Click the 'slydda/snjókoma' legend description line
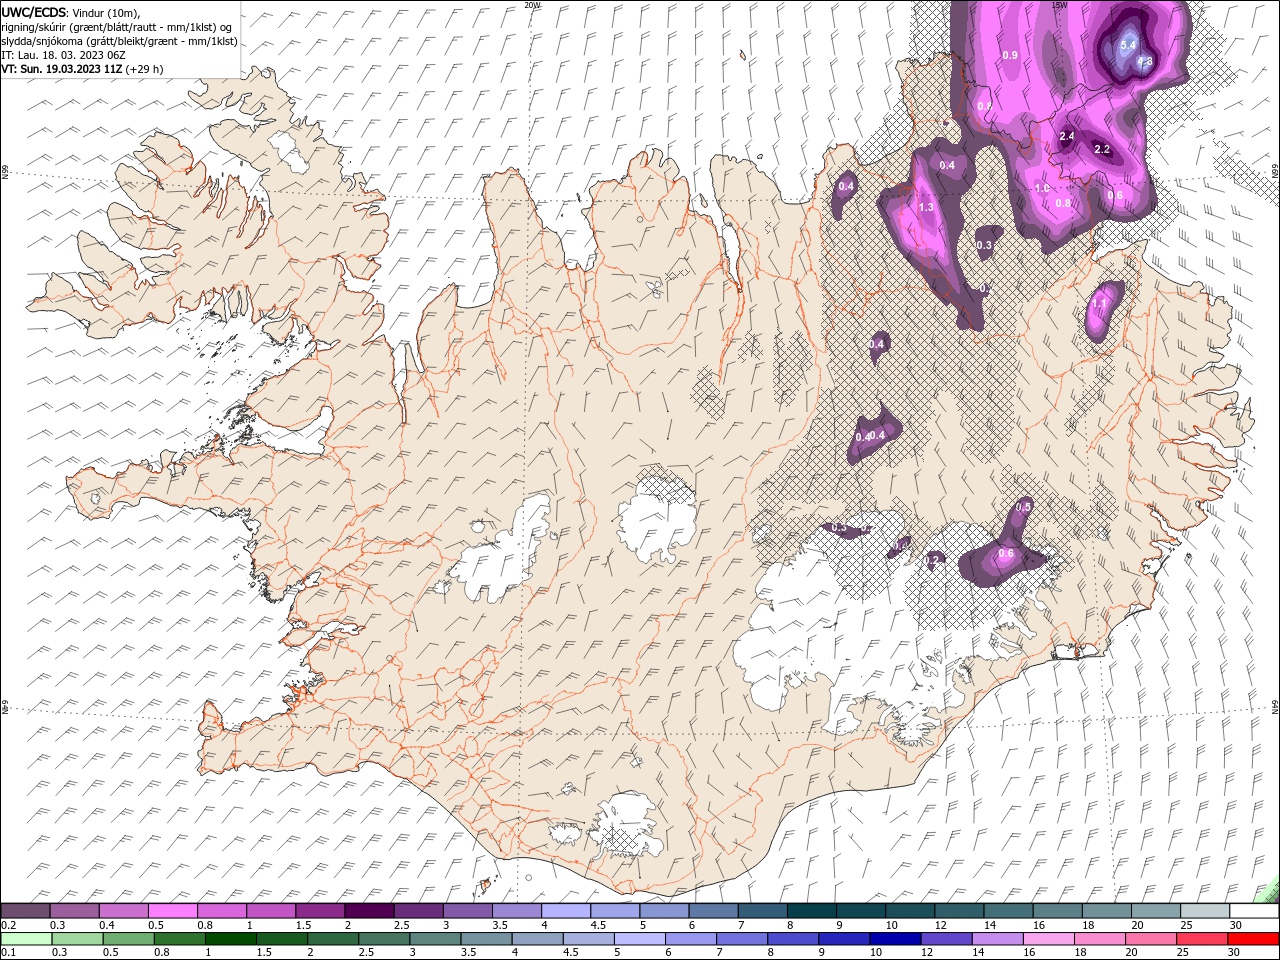The width and height of the screenshot is (1280, 960). click(119, 41)
